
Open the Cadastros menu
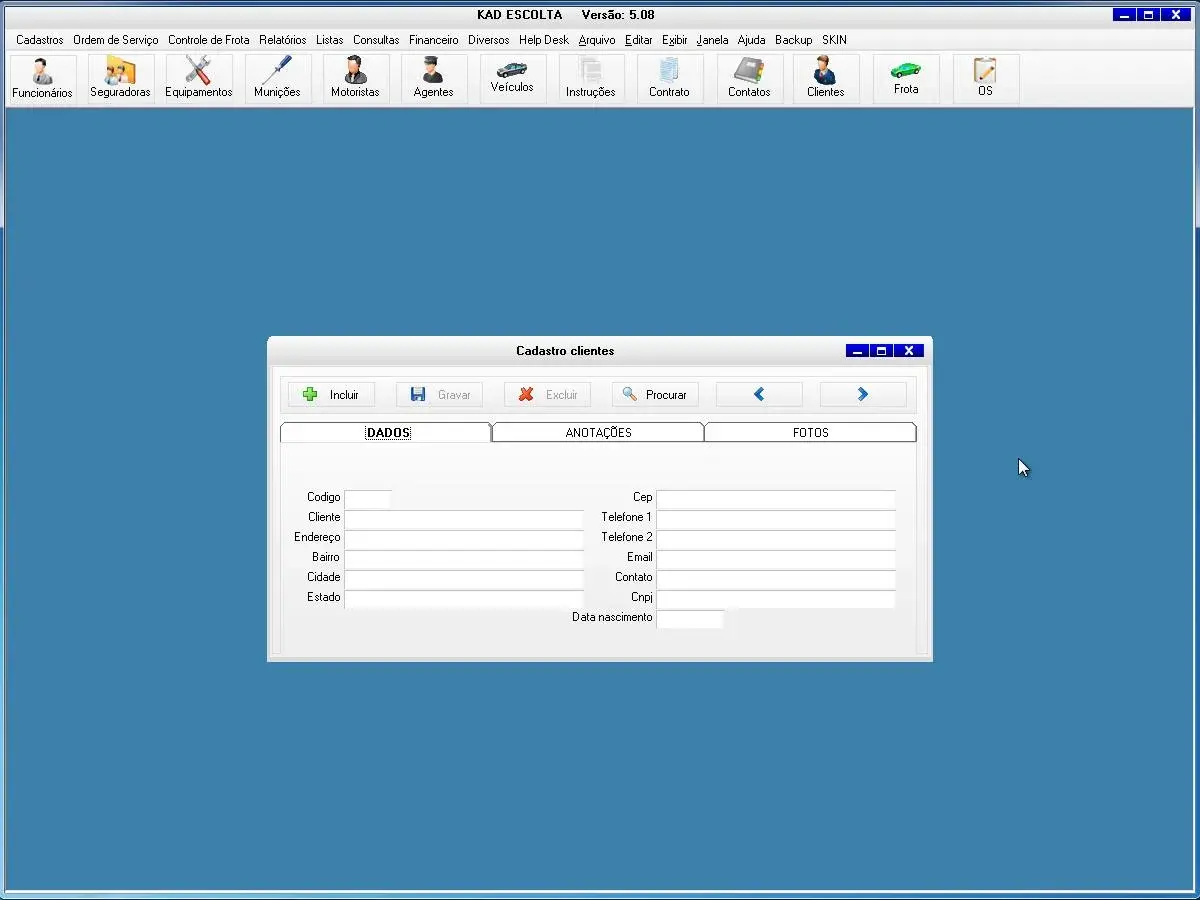point(40,40)
